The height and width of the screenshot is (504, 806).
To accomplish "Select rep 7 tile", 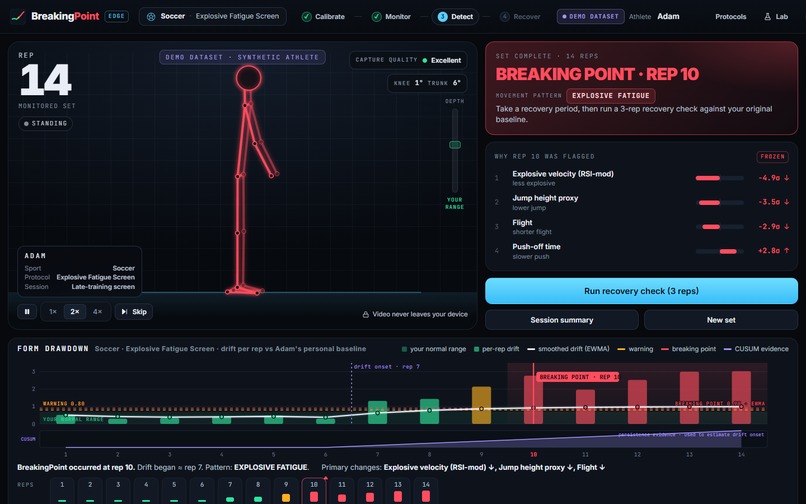I will click(x=230, y=491).
